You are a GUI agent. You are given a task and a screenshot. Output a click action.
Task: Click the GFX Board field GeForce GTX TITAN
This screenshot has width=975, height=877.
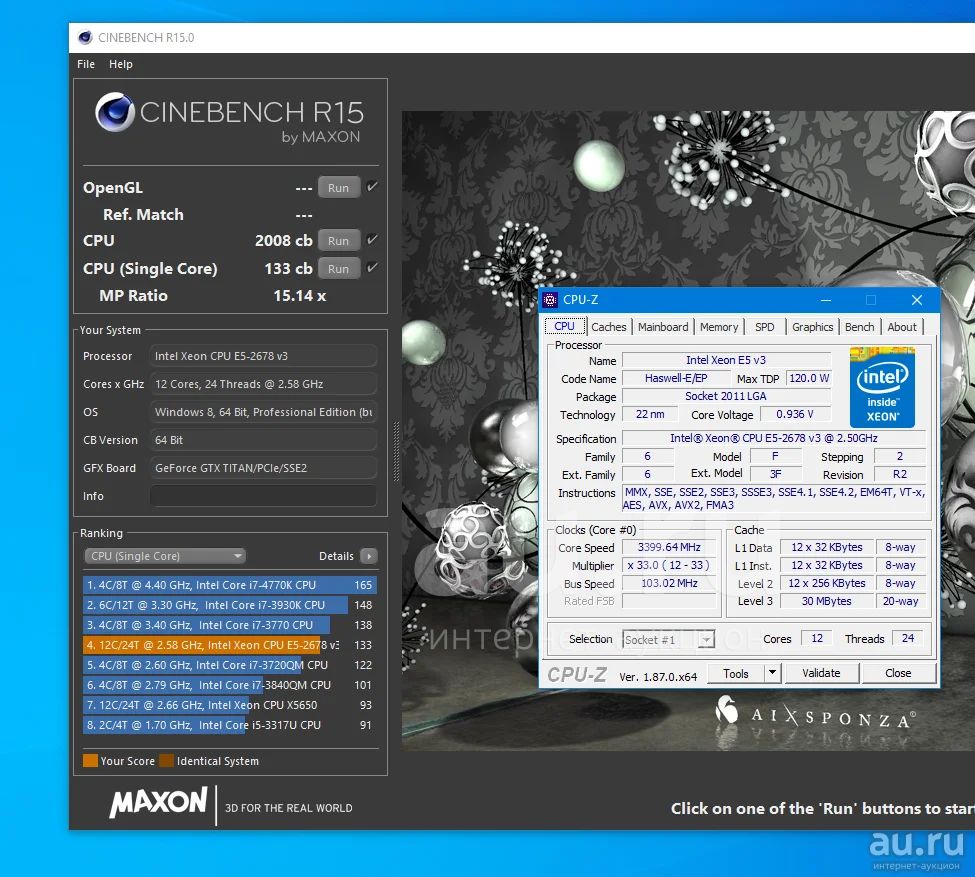click(x=263, y=468)
